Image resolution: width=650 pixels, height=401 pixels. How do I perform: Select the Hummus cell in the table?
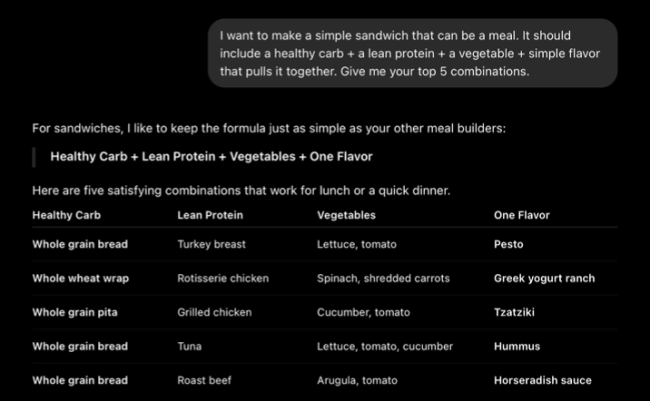click(x=517, y=346)
